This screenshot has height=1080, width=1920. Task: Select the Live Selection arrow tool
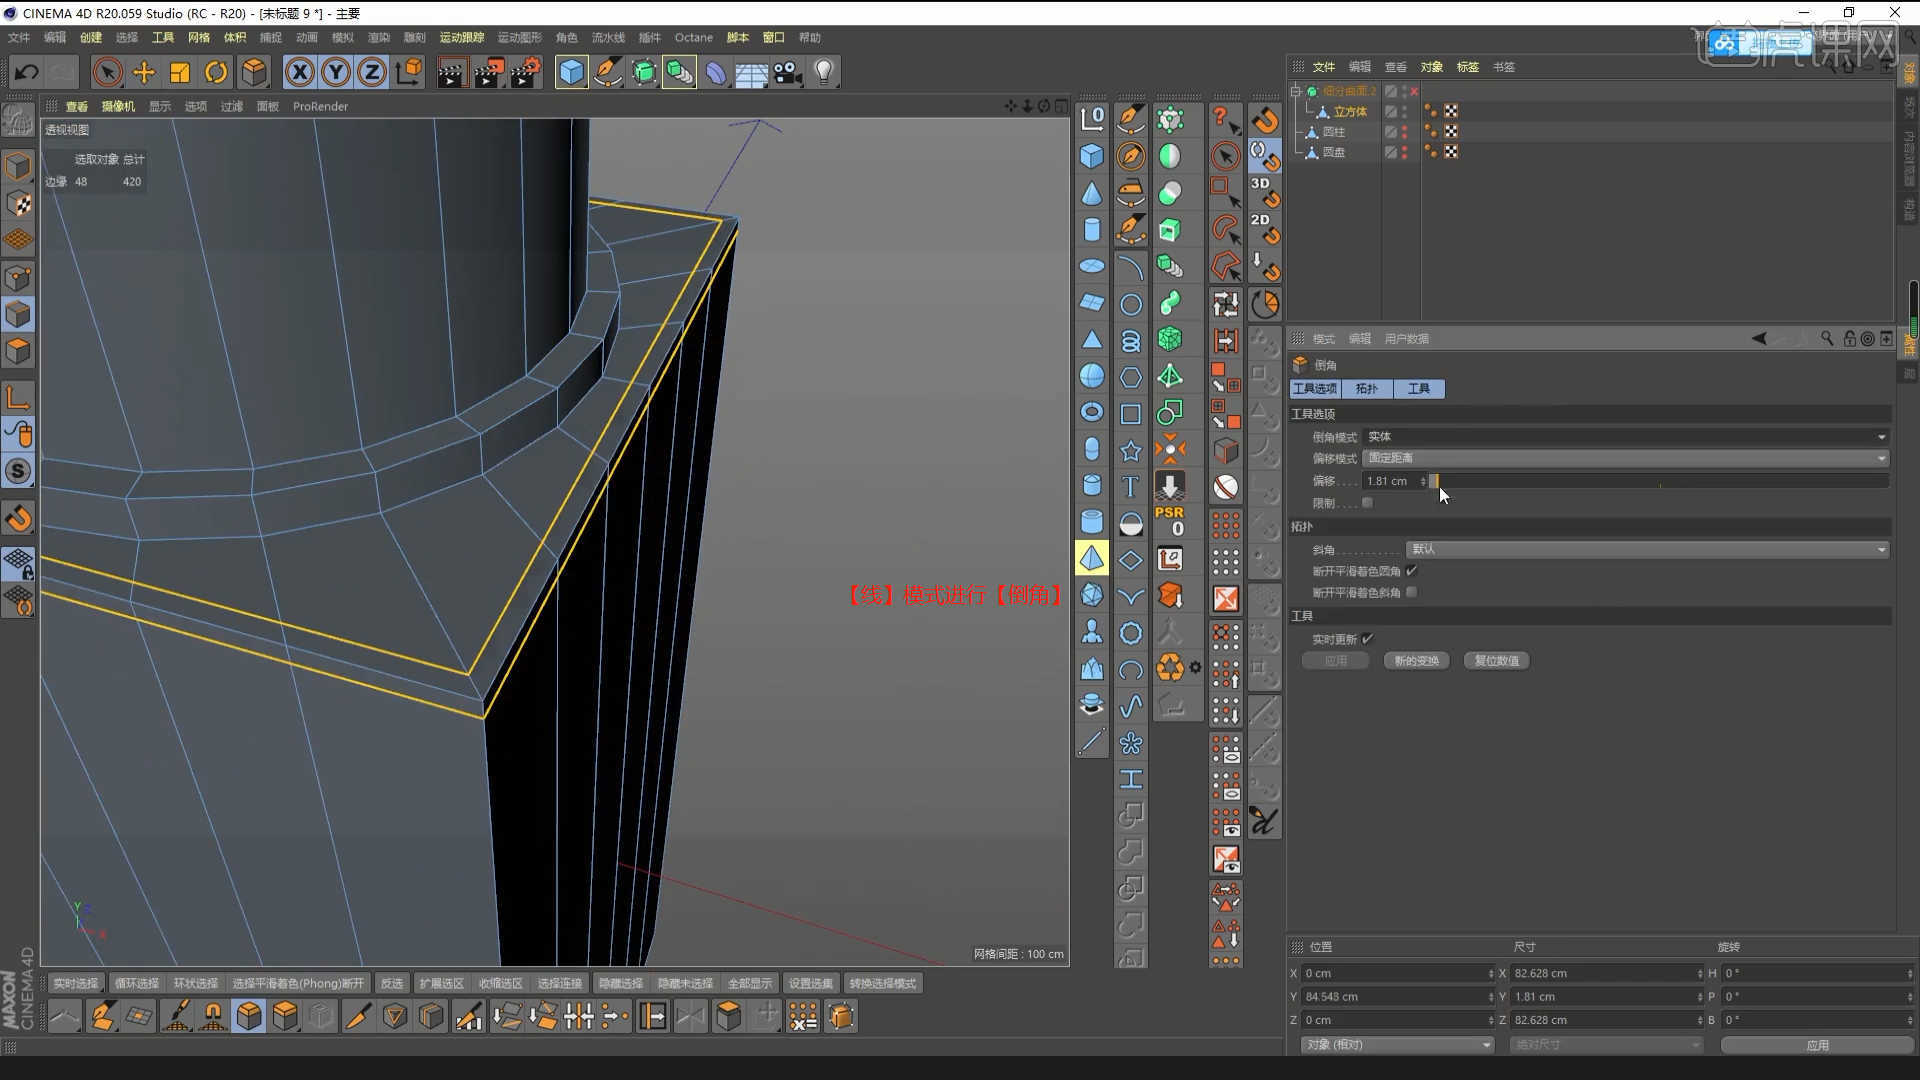[107, 72]
